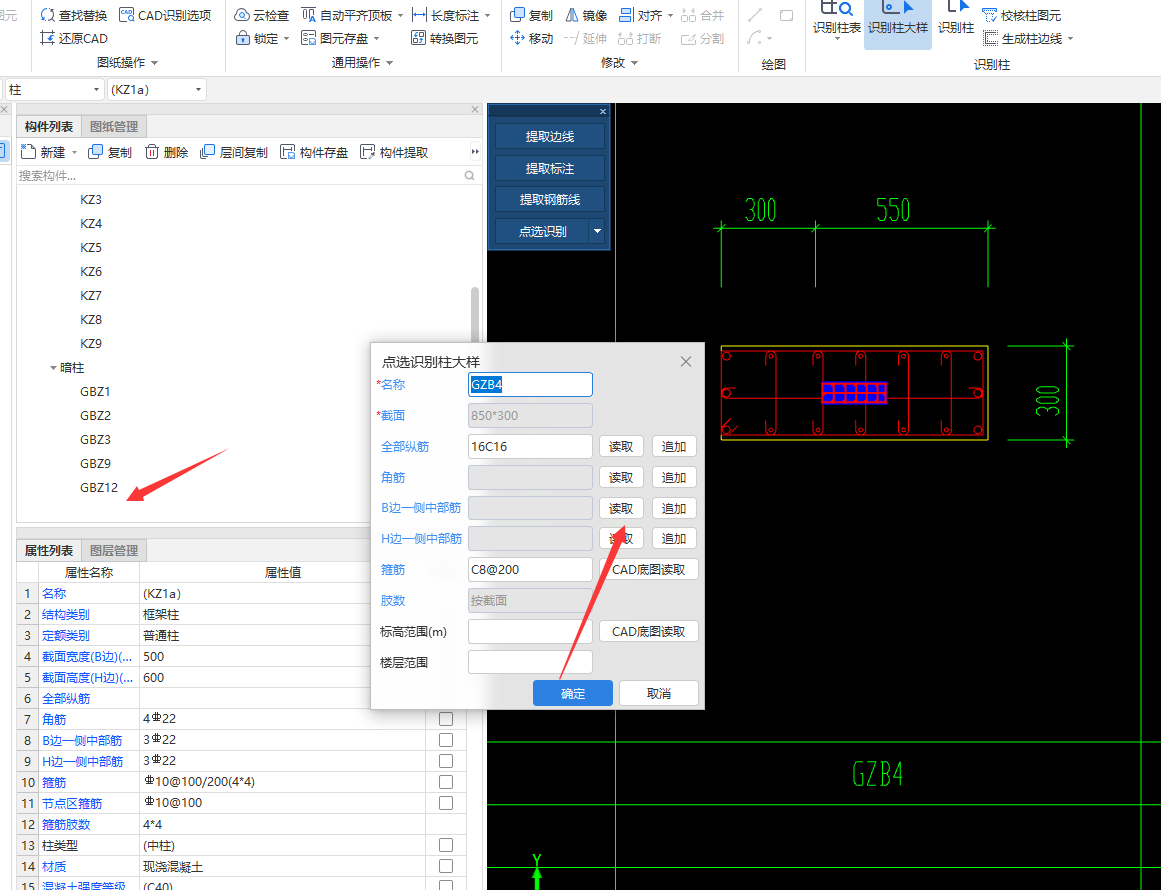Tick the checkbox for 材质 row
Screen dimensions: 1161x890
(x=446, y=866)
